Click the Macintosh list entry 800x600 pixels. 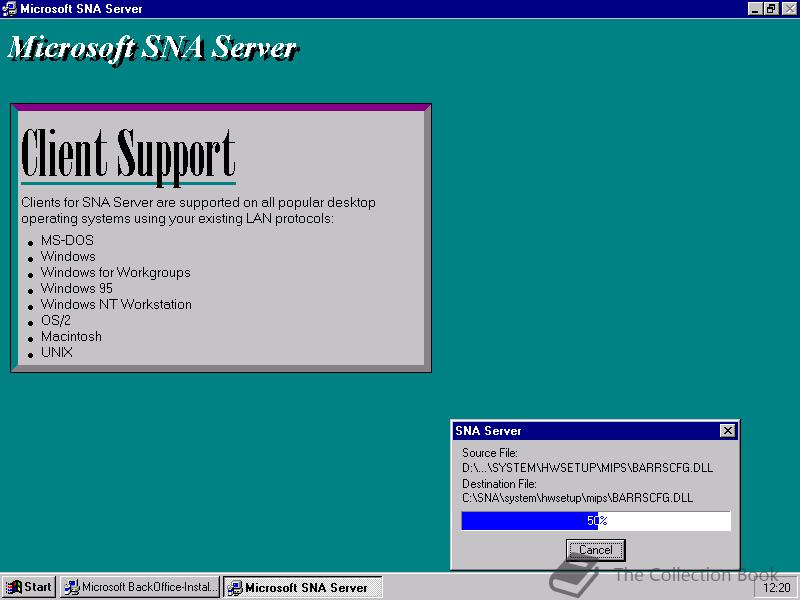click(71, 336)
